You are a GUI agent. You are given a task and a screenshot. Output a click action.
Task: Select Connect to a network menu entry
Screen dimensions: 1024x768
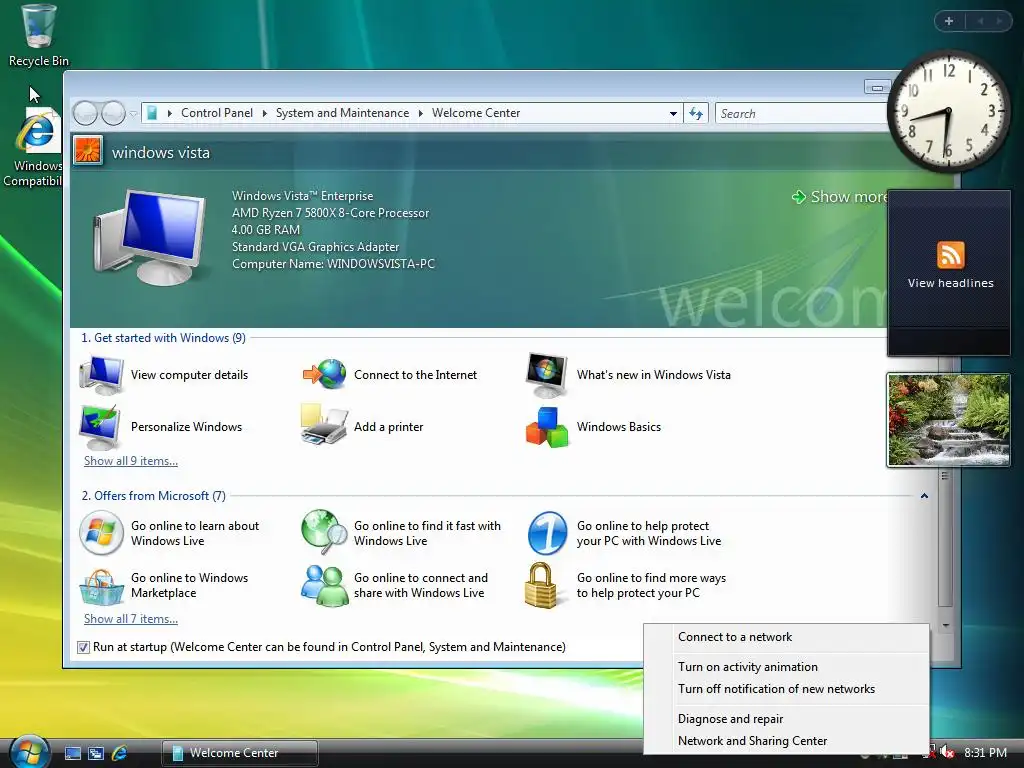786,637
